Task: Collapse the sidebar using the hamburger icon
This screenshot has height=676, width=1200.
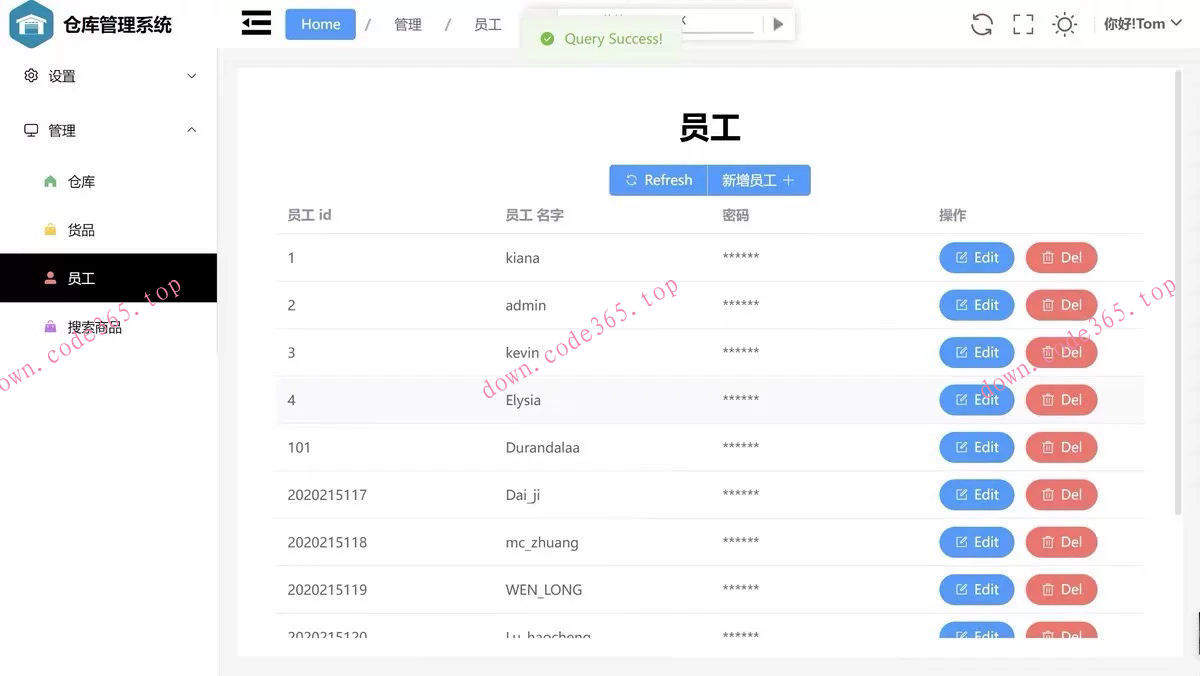Action: point(256,22)
